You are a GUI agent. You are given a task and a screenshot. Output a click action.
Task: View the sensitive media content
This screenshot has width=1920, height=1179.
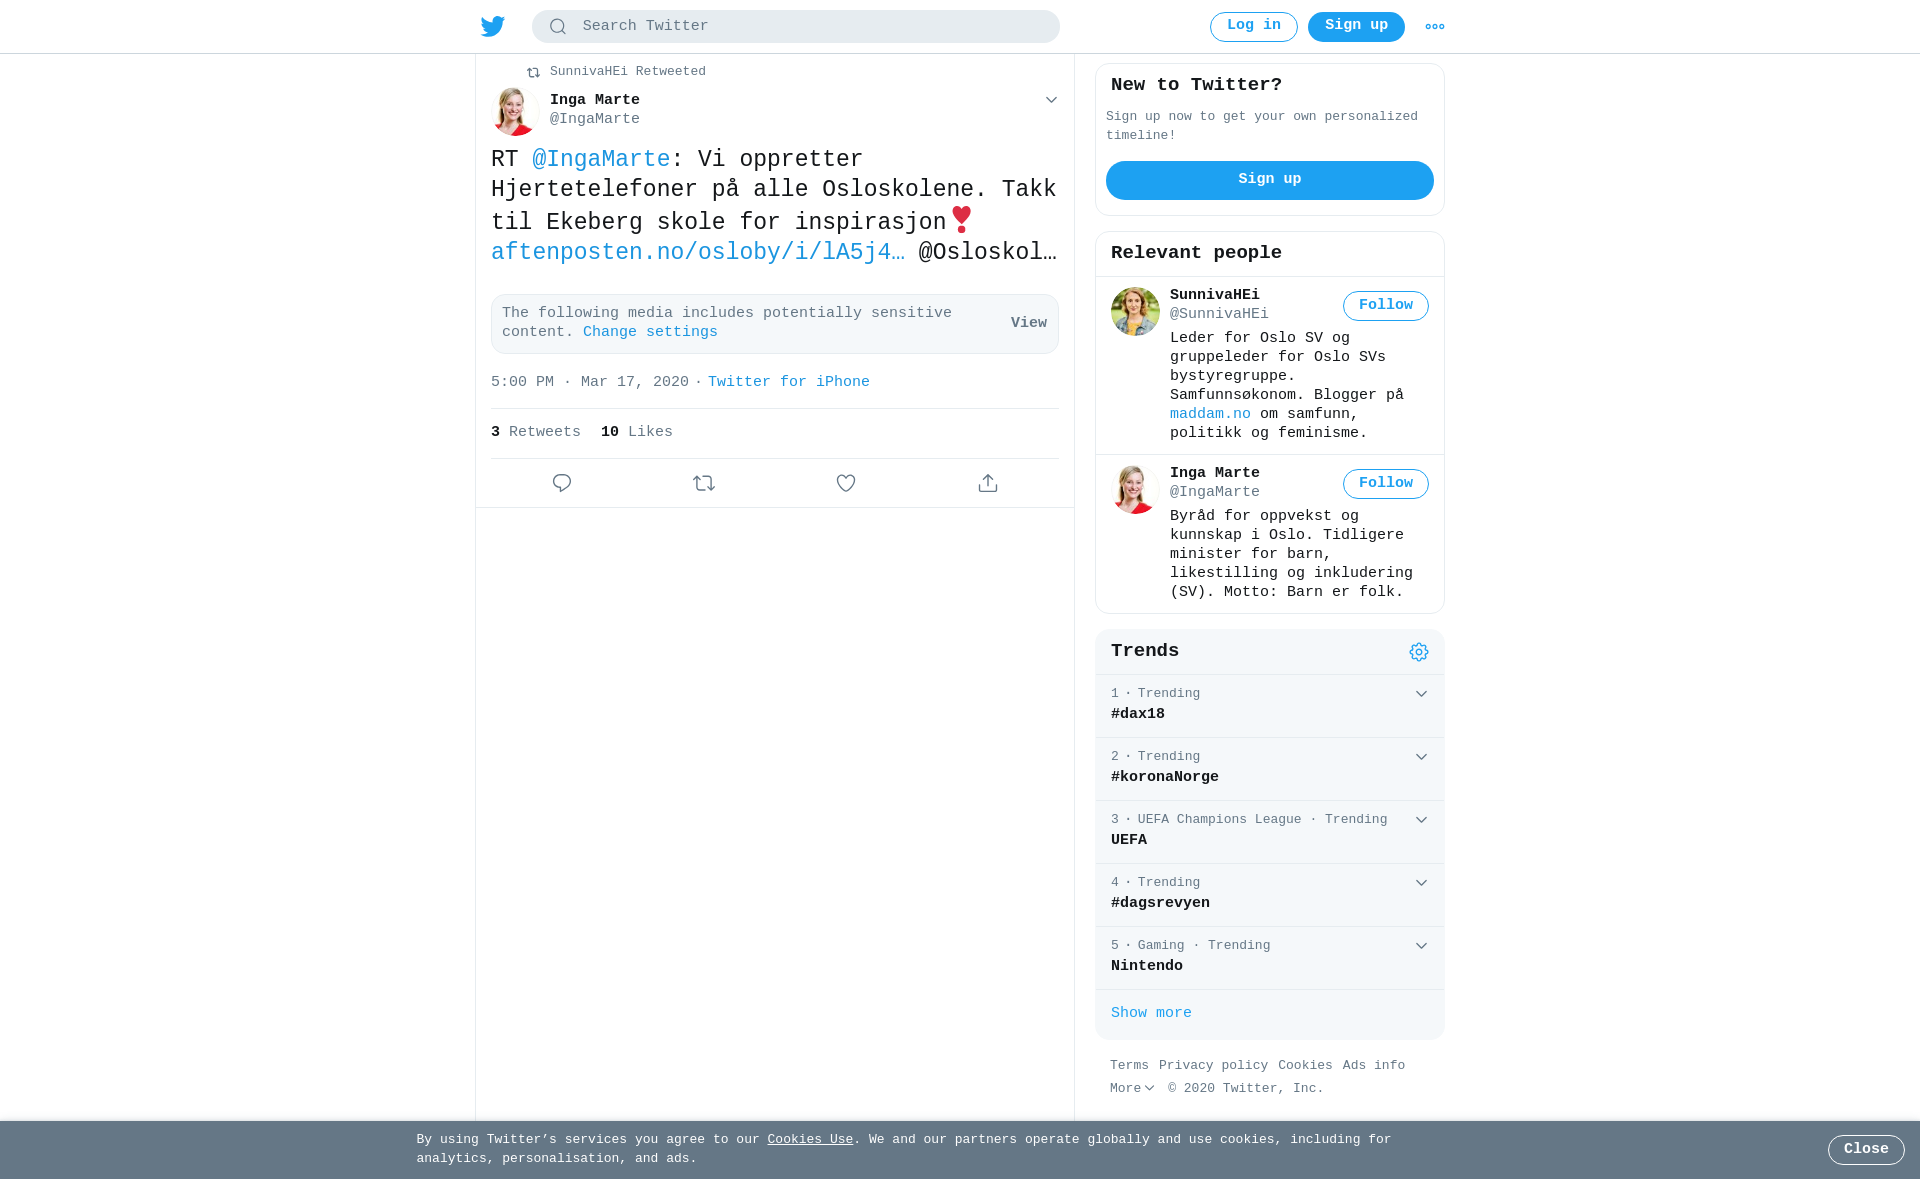[x=1029, y=323]
